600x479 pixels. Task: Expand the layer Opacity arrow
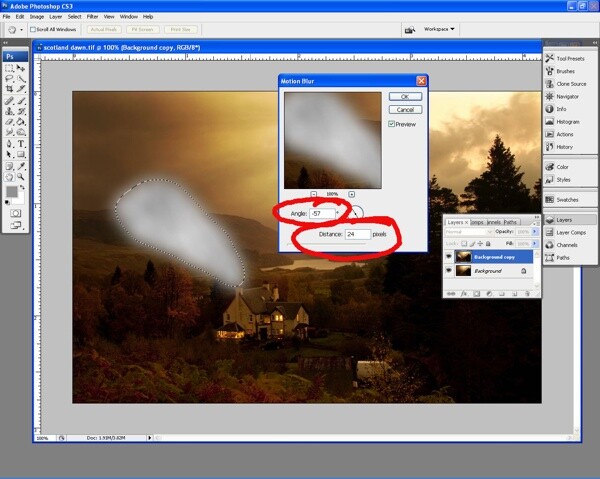tap(535, 231)
